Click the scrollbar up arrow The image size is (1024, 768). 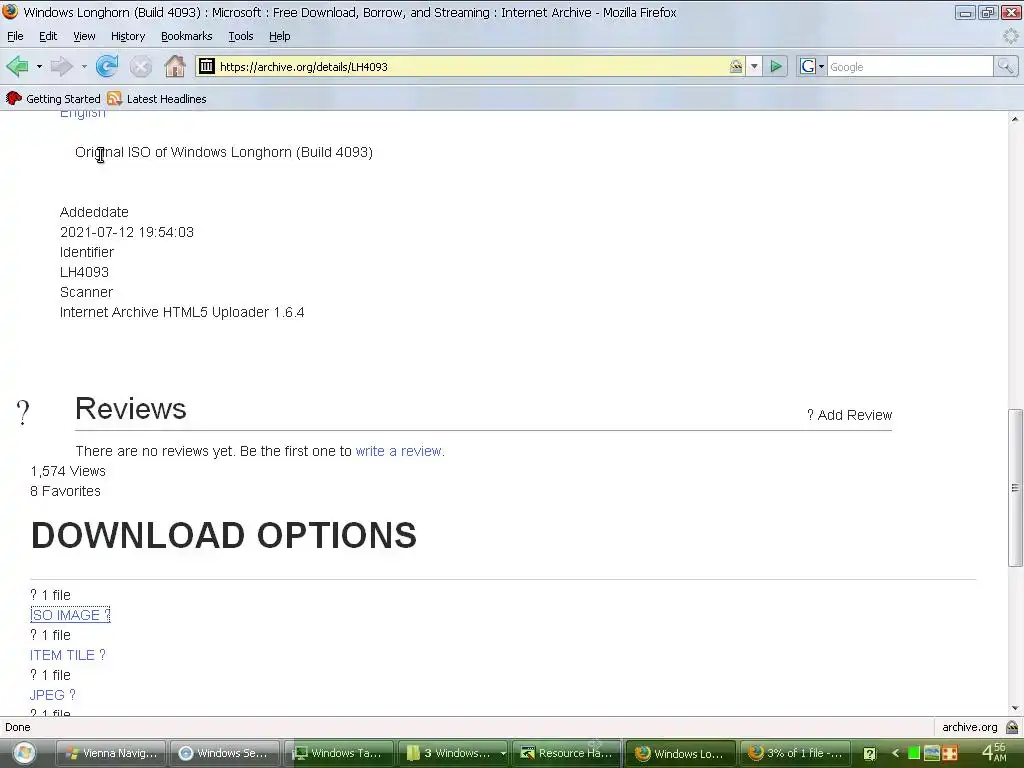(1014, 119)
